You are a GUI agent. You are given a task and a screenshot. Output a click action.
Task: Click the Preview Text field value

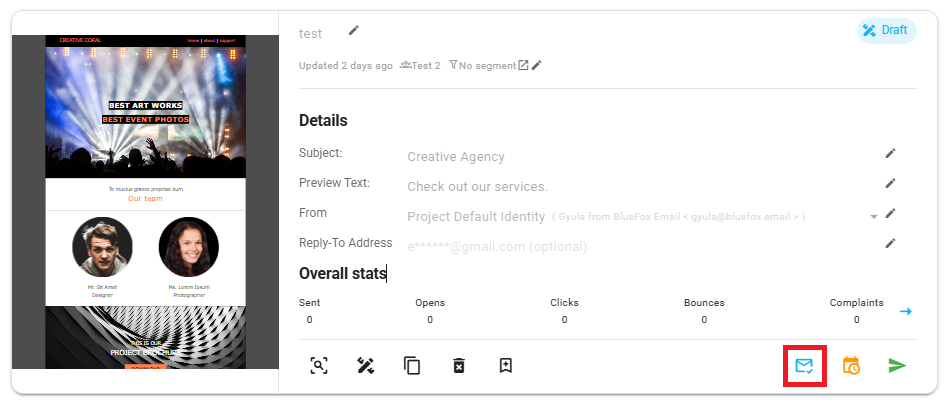click(x=478, y=186)
